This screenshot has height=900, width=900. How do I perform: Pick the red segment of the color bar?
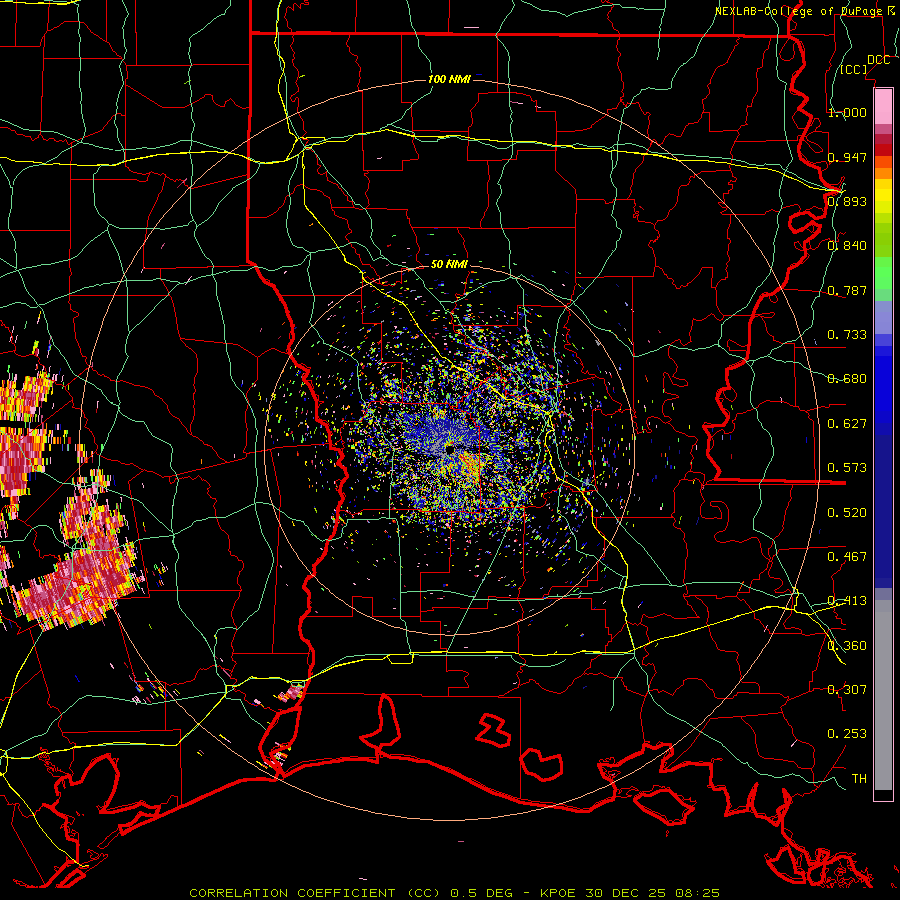(x=883, y=150)
